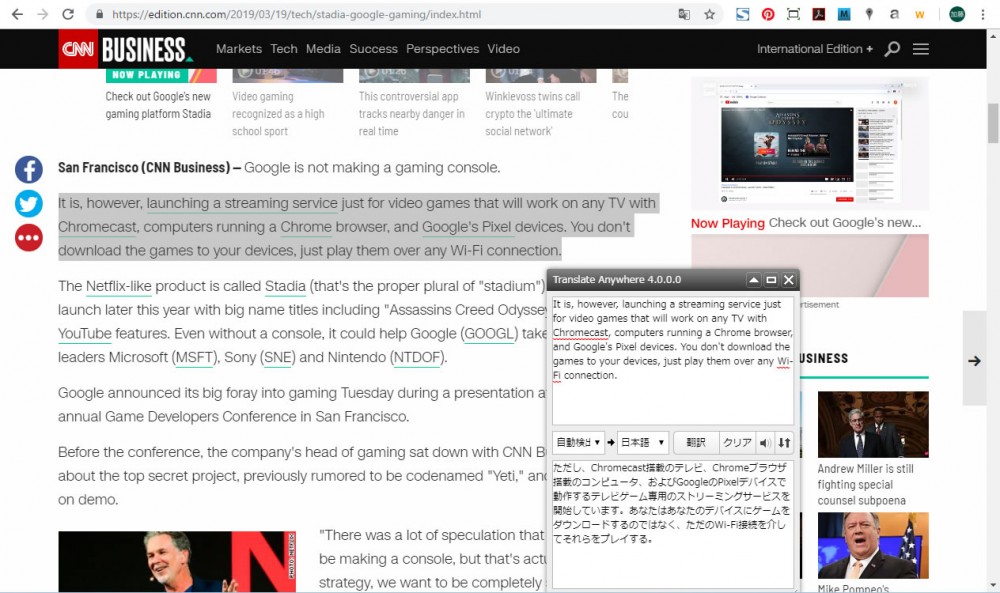The height and width of the screenshot is (593, 1000).
Task: Follow the Chrome link in article
Action: pyautogui.click(x=306, y=227)
